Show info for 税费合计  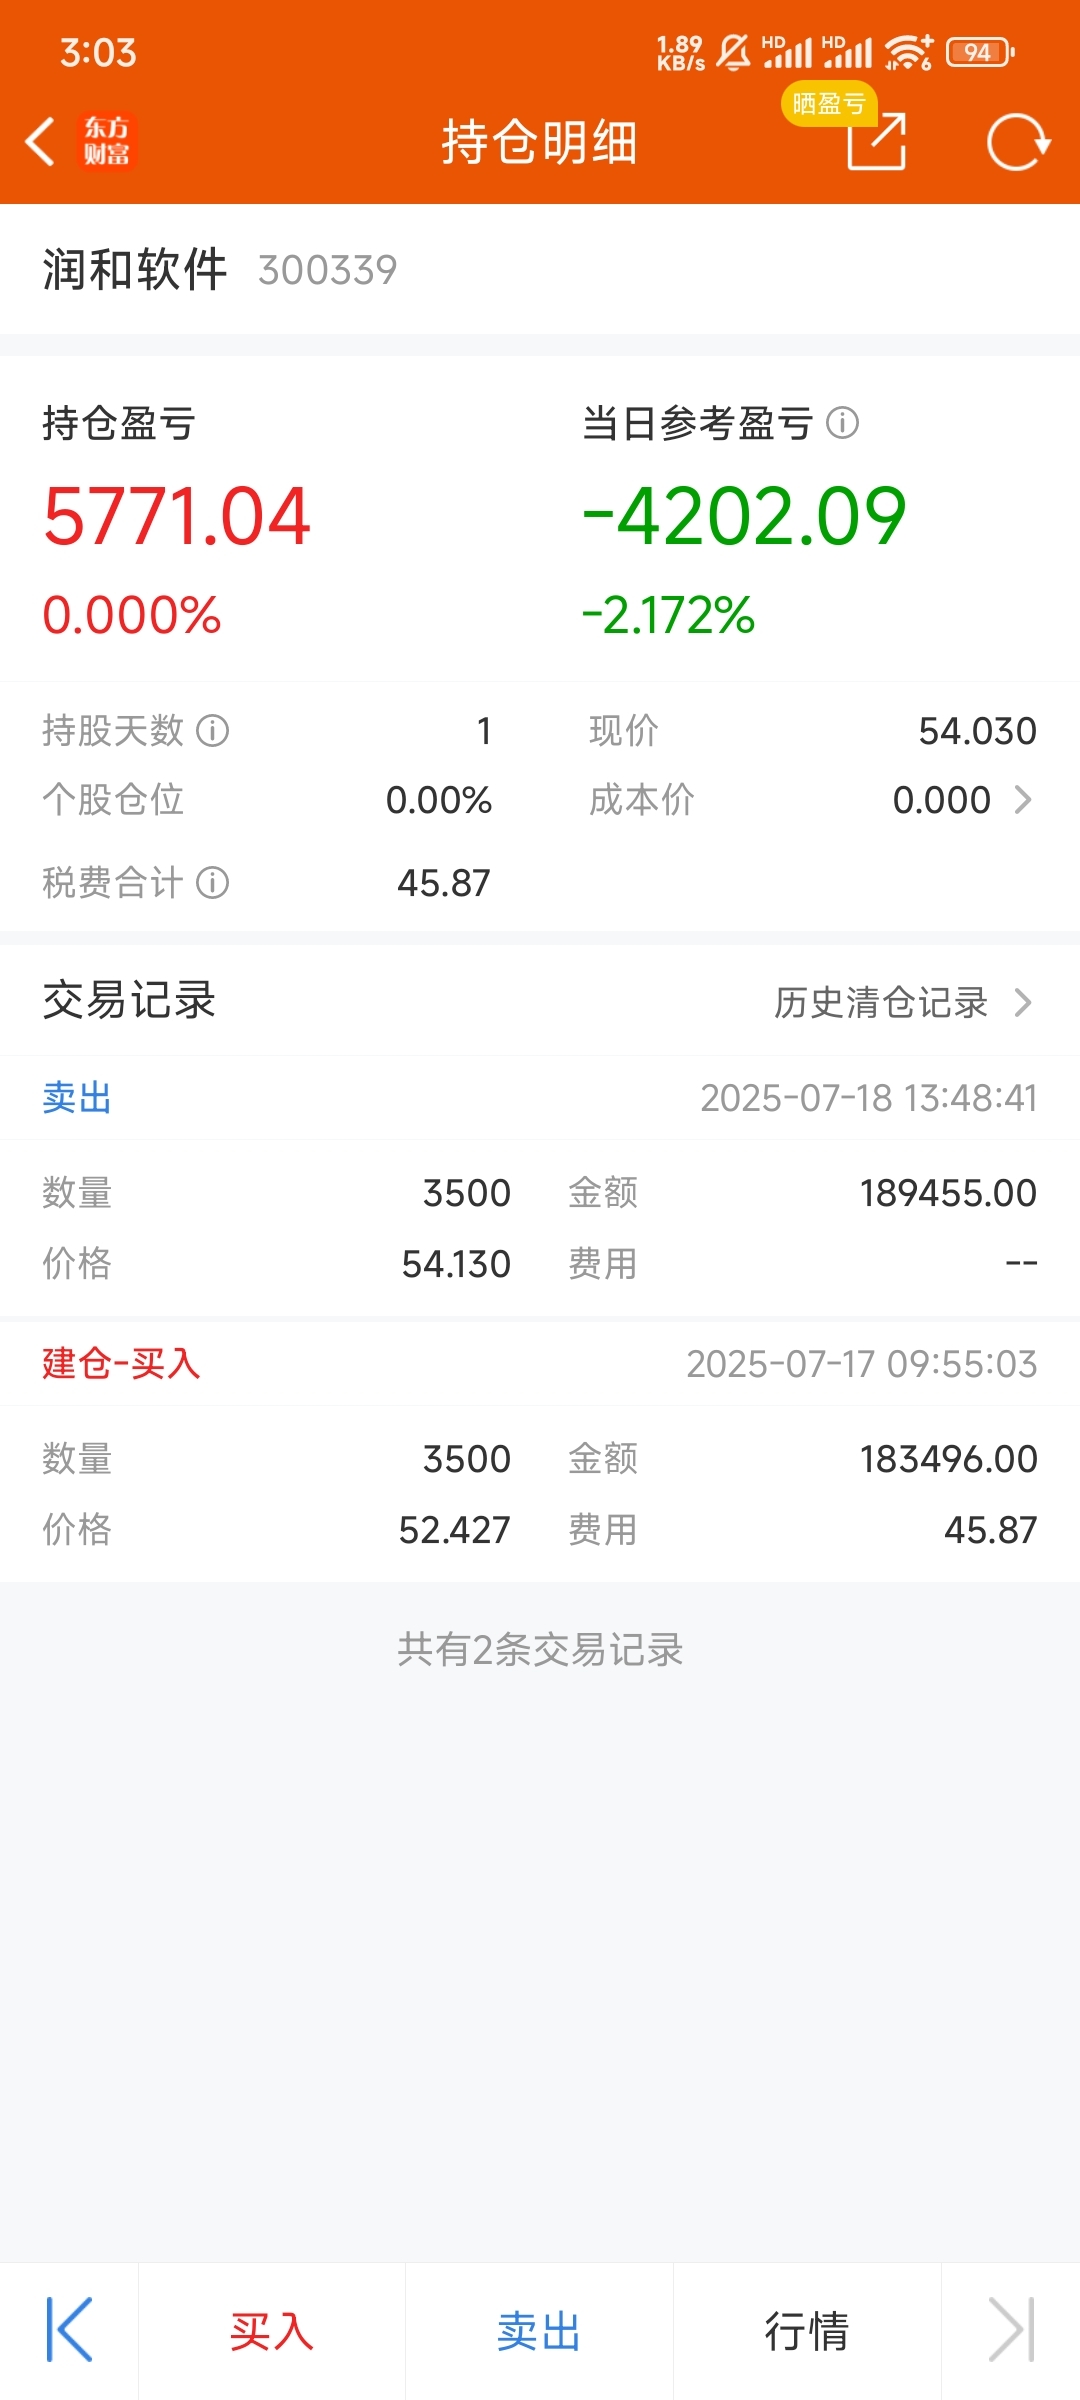click(213, 883)
